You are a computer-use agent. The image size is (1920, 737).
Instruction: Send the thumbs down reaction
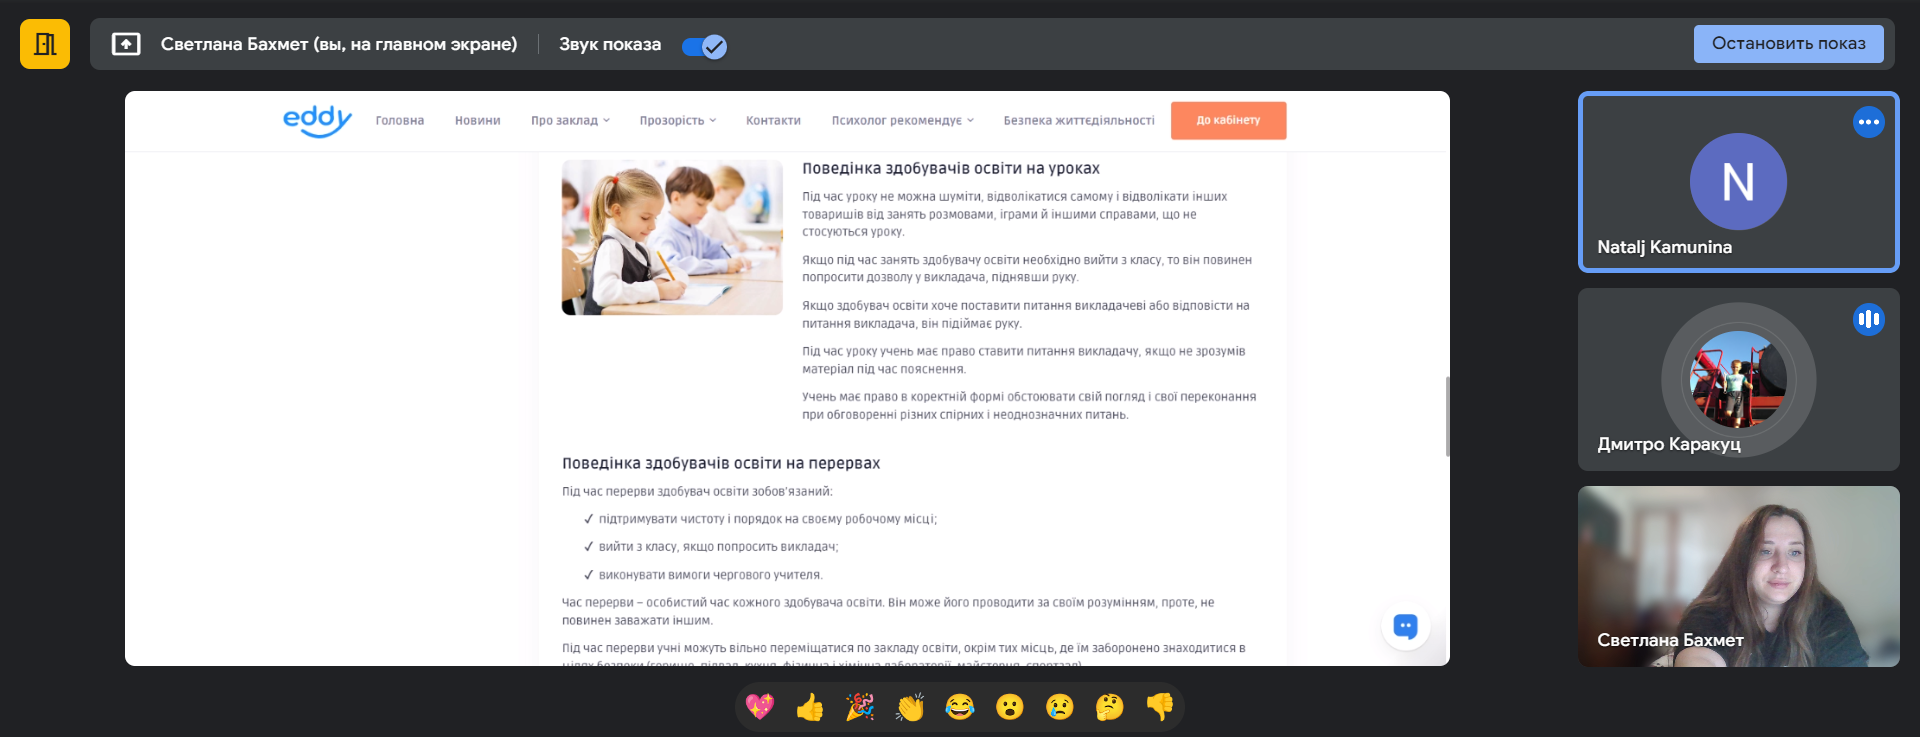(x=1160, y=707)
